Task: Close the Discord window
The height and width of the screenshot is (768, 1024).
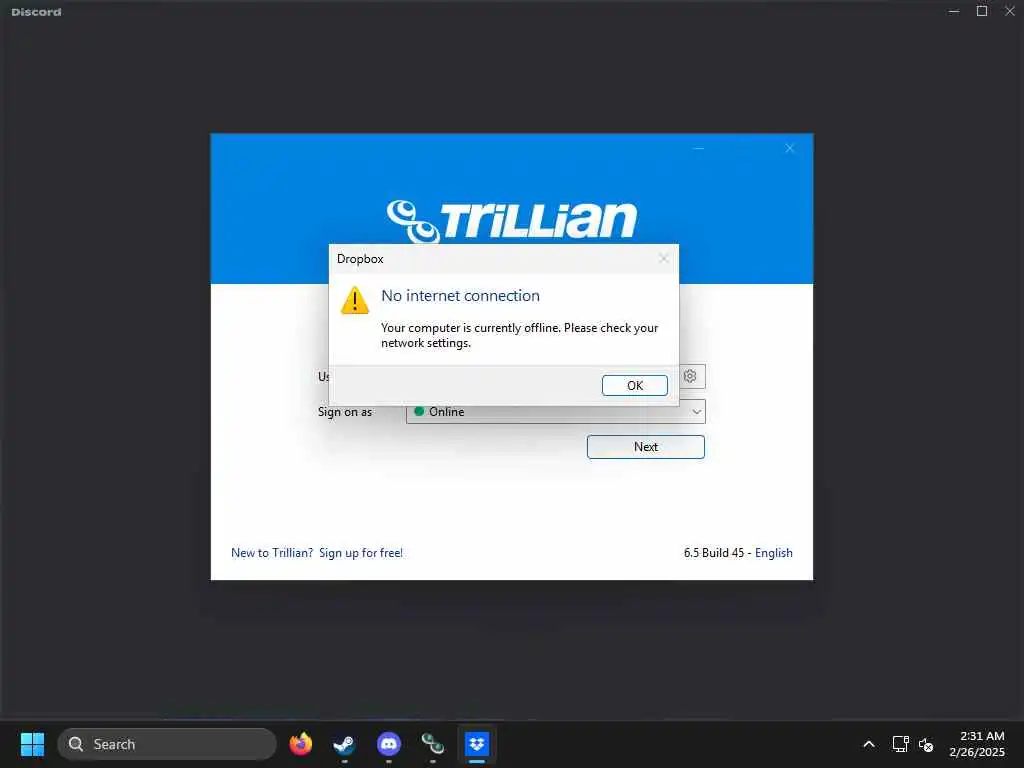Action: [1010, 11]
